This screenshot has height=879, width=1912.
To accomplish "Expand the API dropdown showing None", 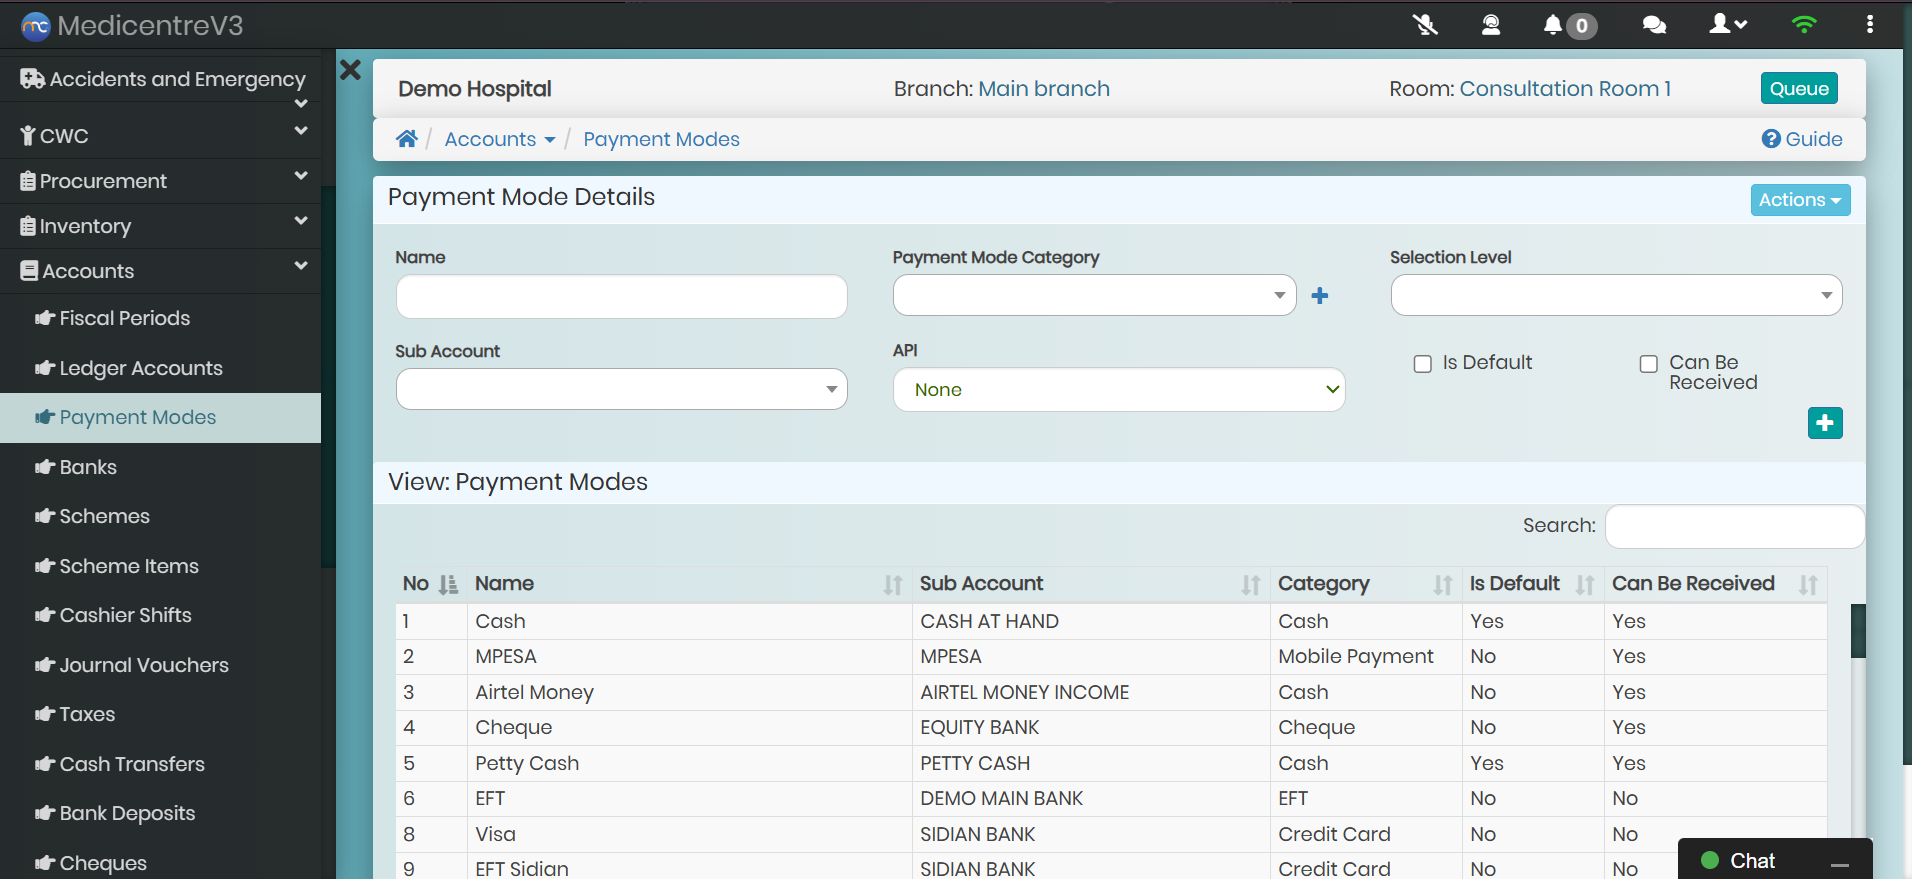I will (1118, 390).
